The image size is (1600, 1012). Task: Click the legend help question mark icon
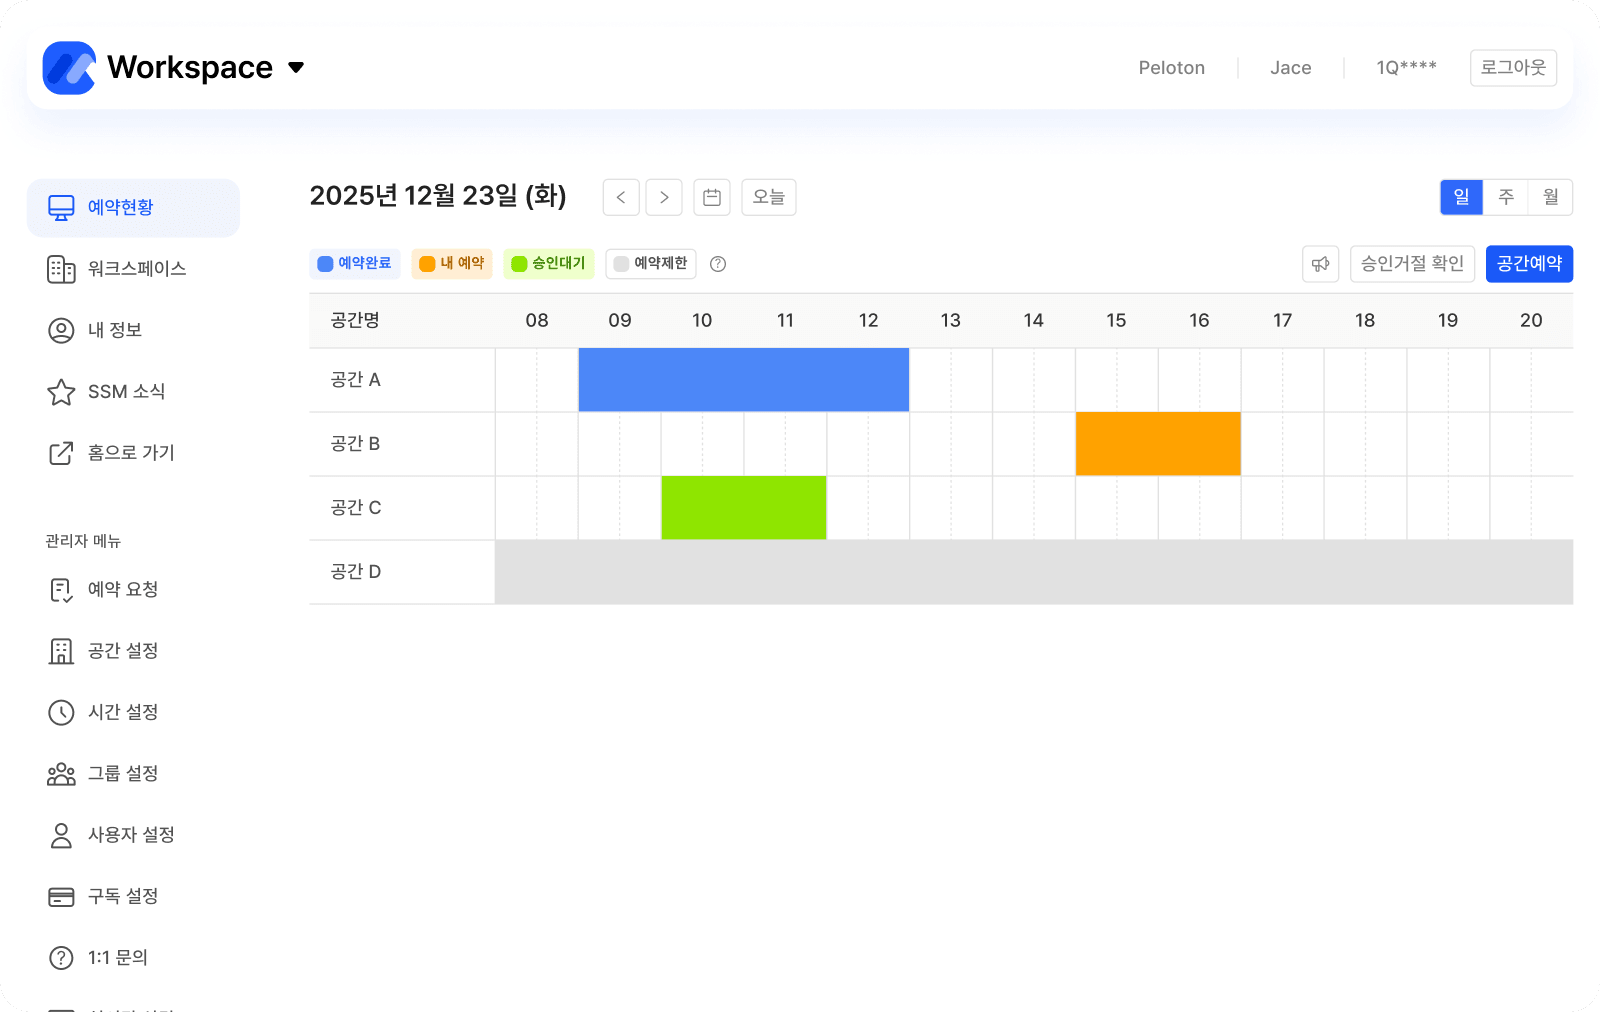pos(718,264)
